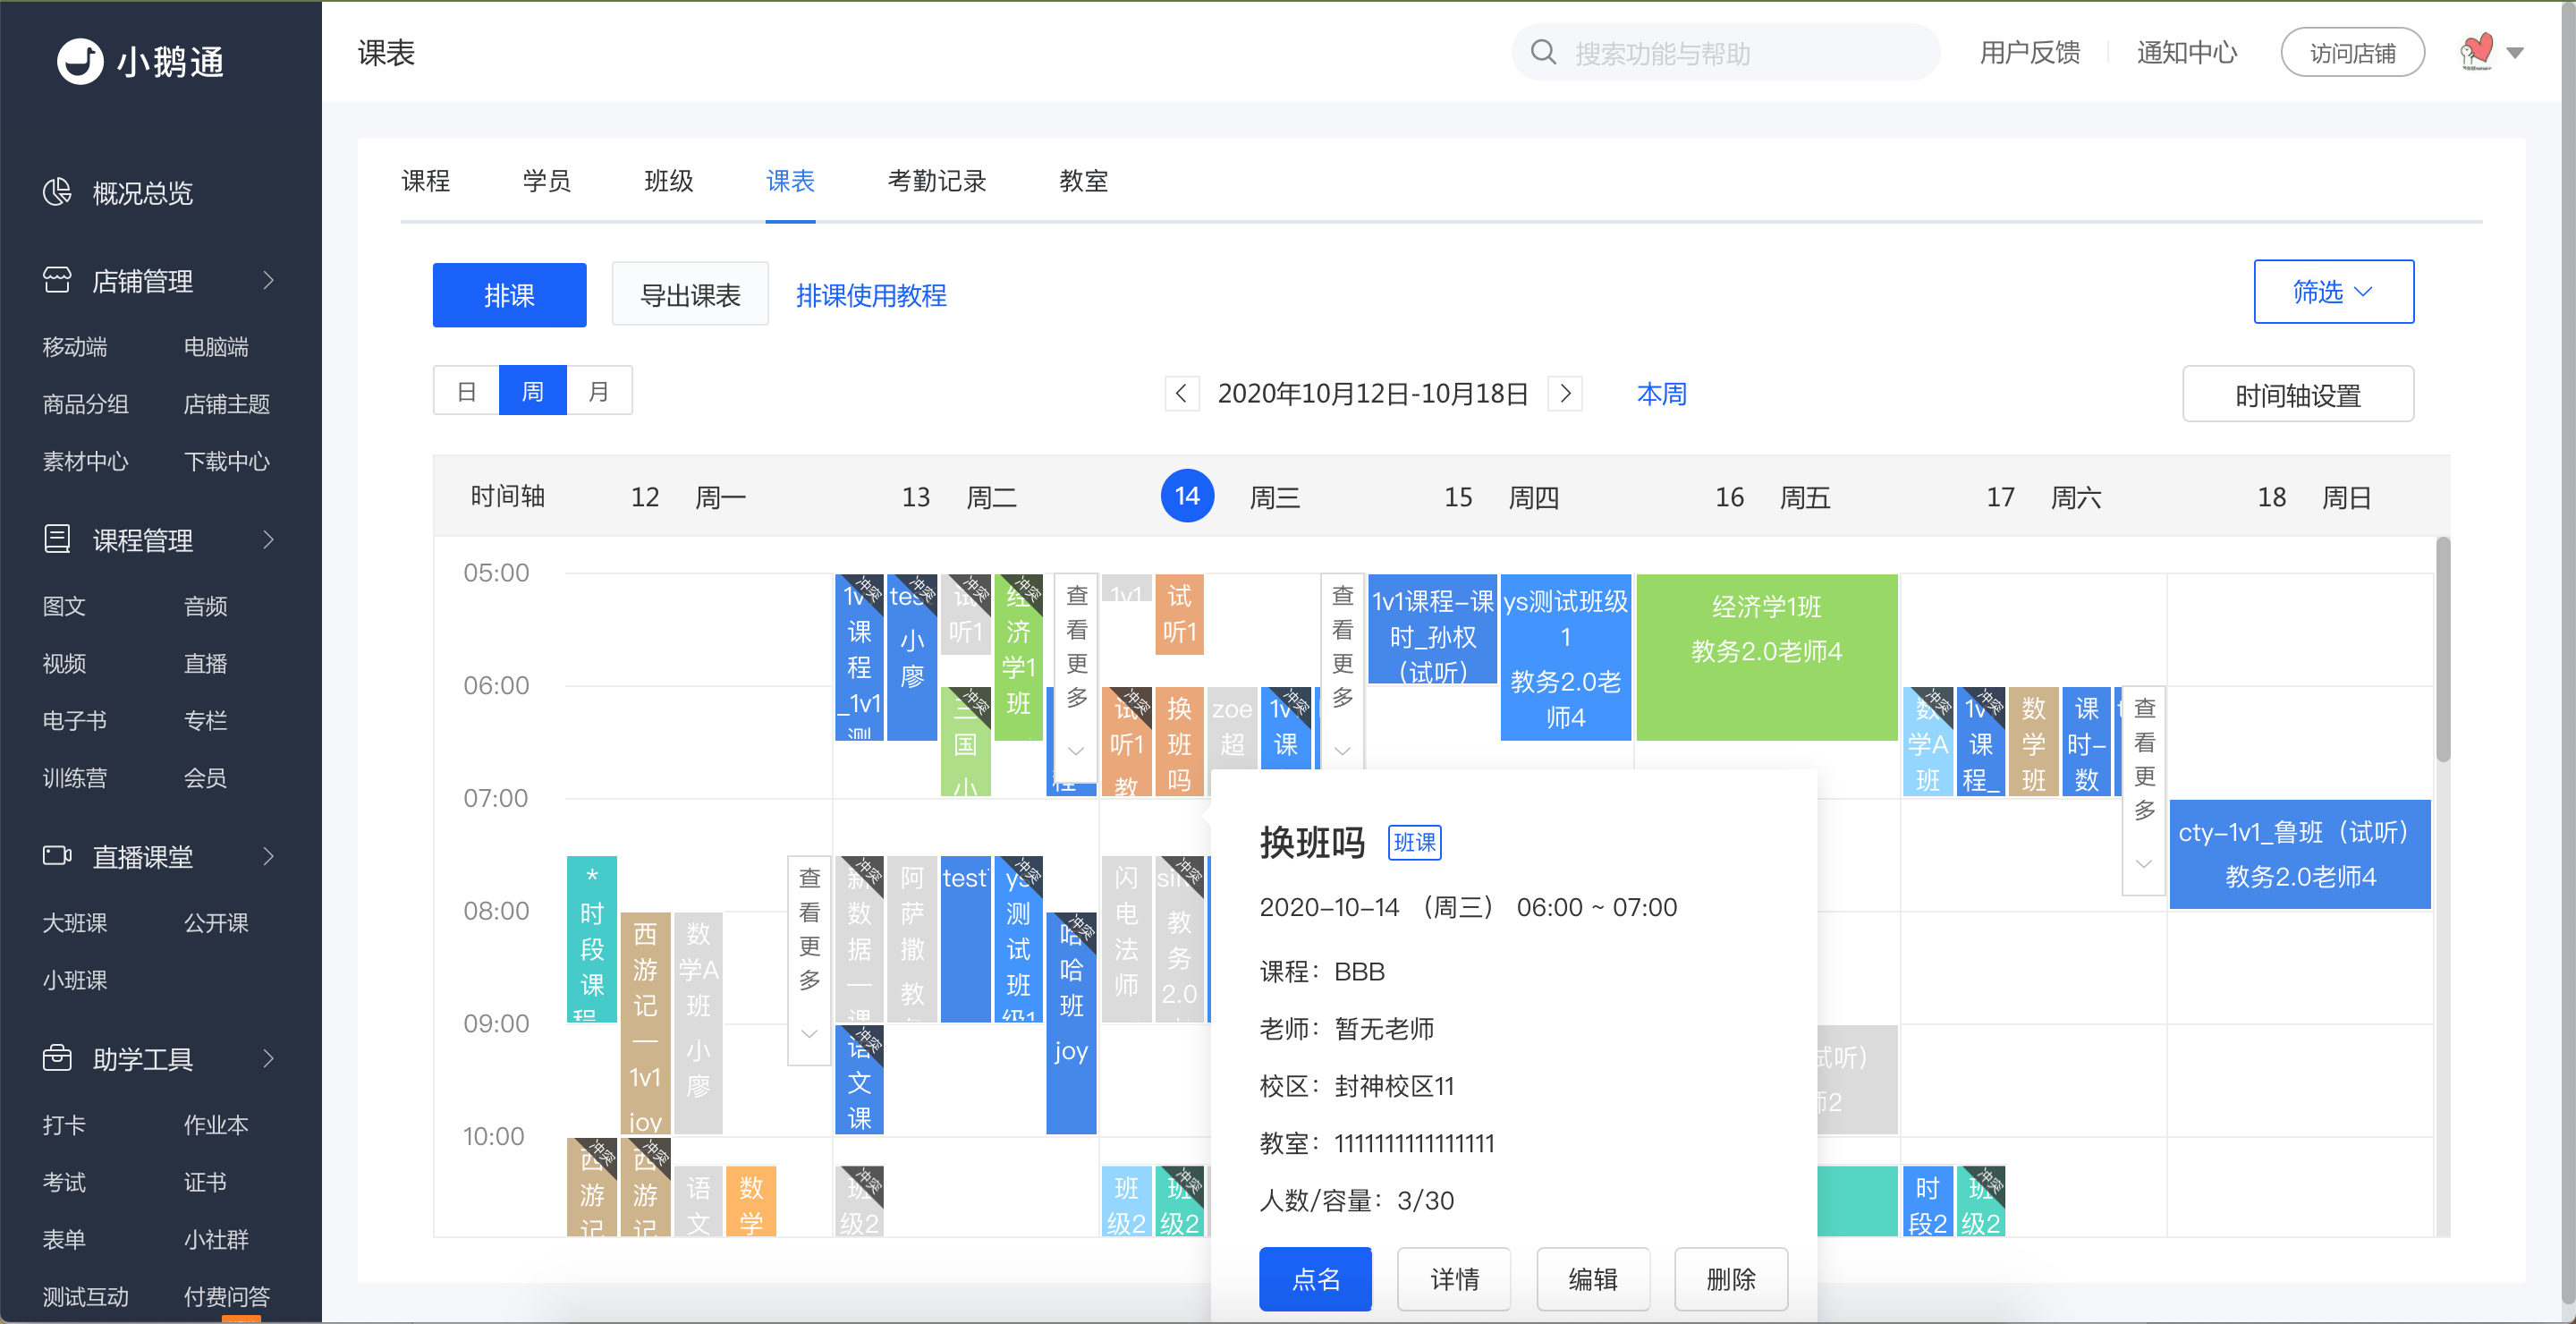Open the 概况总览 overview icon

(x=57, y=191)
